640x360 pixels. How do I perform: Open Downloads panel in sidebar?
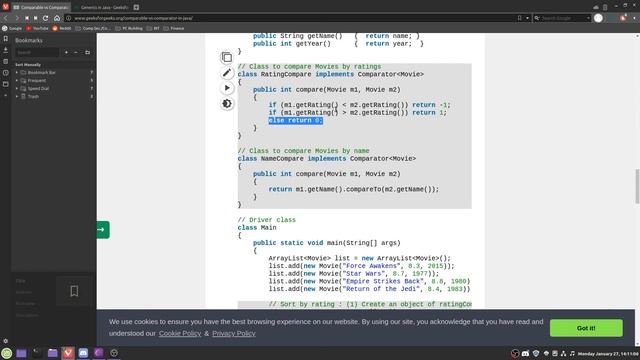click(x=5, y=50)
